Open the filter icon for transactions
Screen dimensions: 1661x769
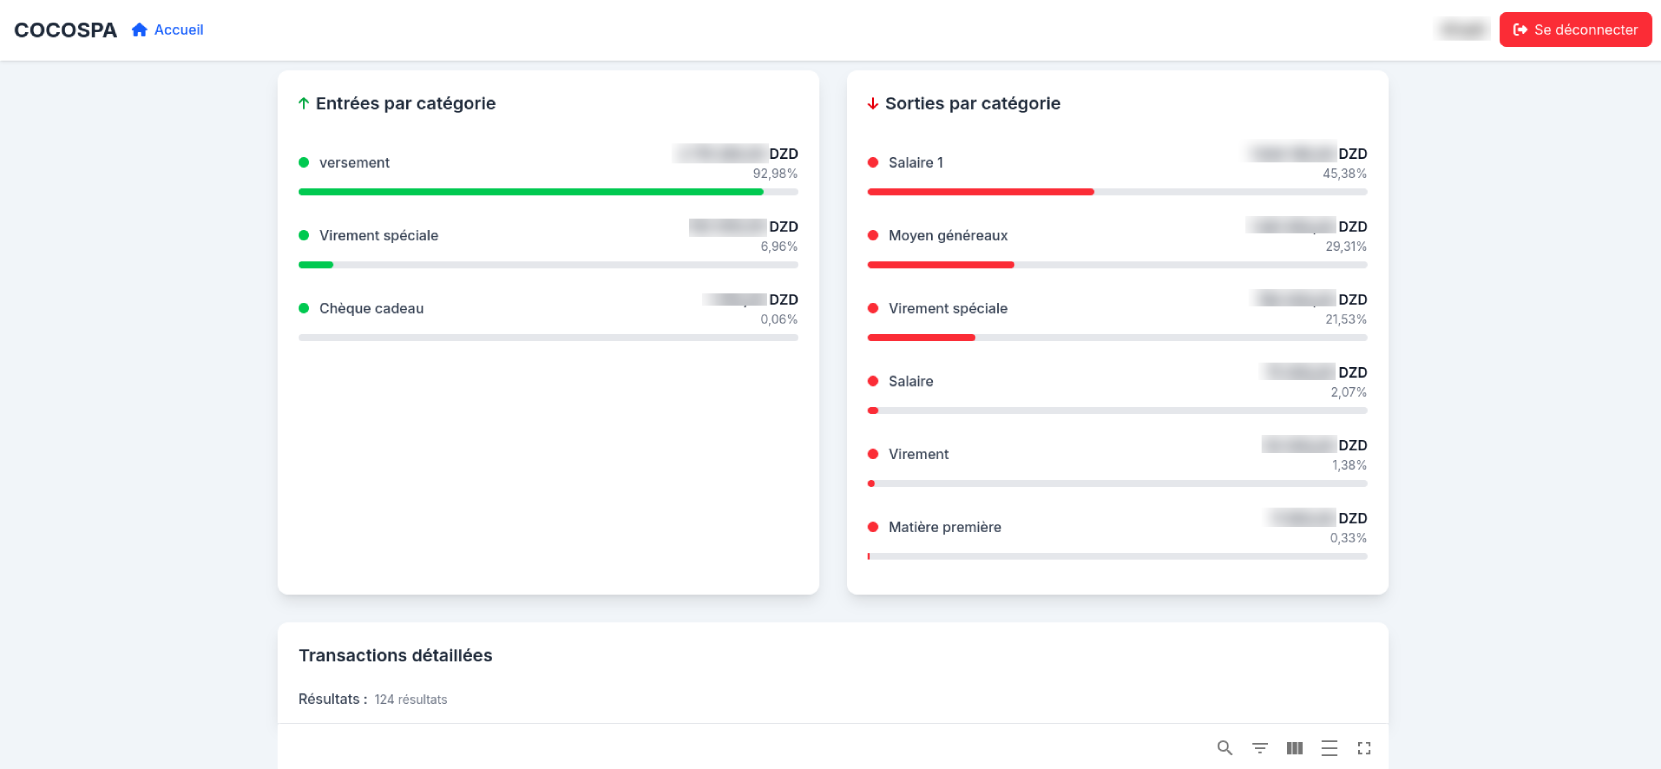1260,748
